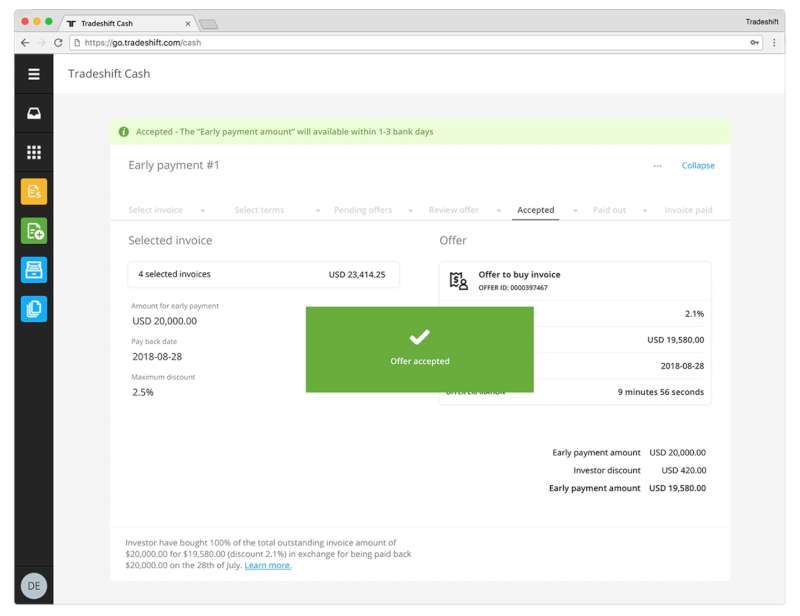Open a new browser tab
Screen dimensions: 800x616
(x=208, y=24)
